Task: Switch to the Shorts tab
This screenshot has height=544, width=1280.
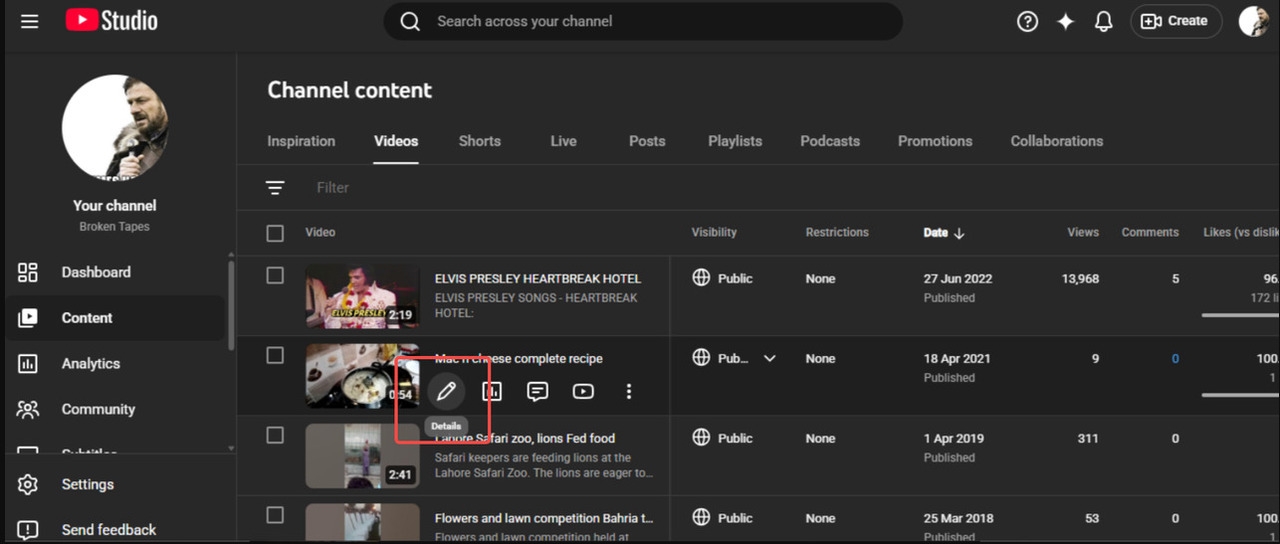Action: coord(480,141)
